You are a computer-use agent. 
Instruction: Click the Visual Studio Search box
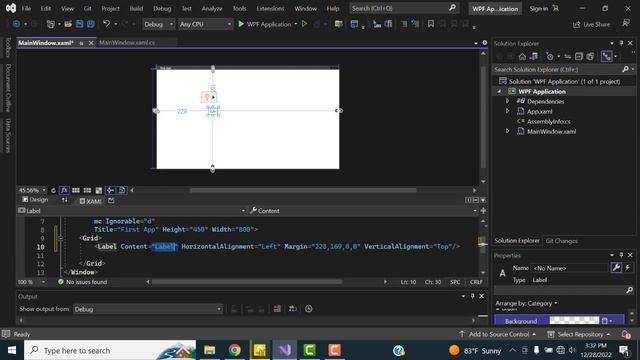404,8
